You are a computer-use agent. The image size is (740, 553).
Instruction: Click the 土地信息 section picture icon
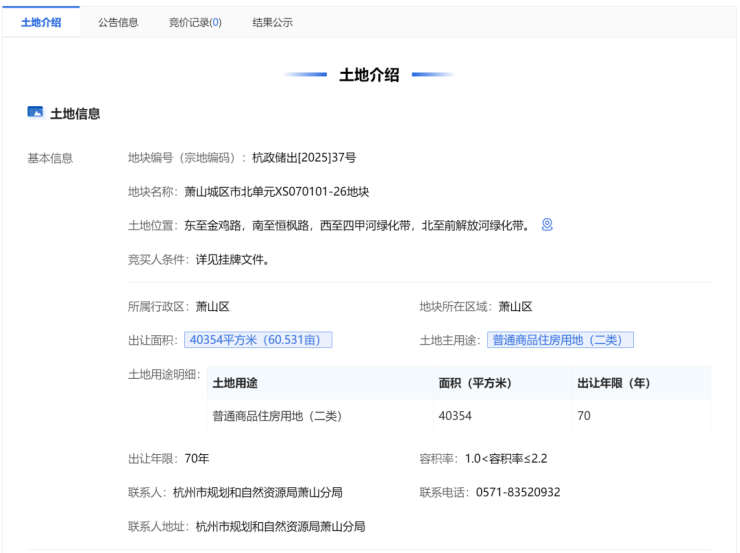tap(35, 113)
